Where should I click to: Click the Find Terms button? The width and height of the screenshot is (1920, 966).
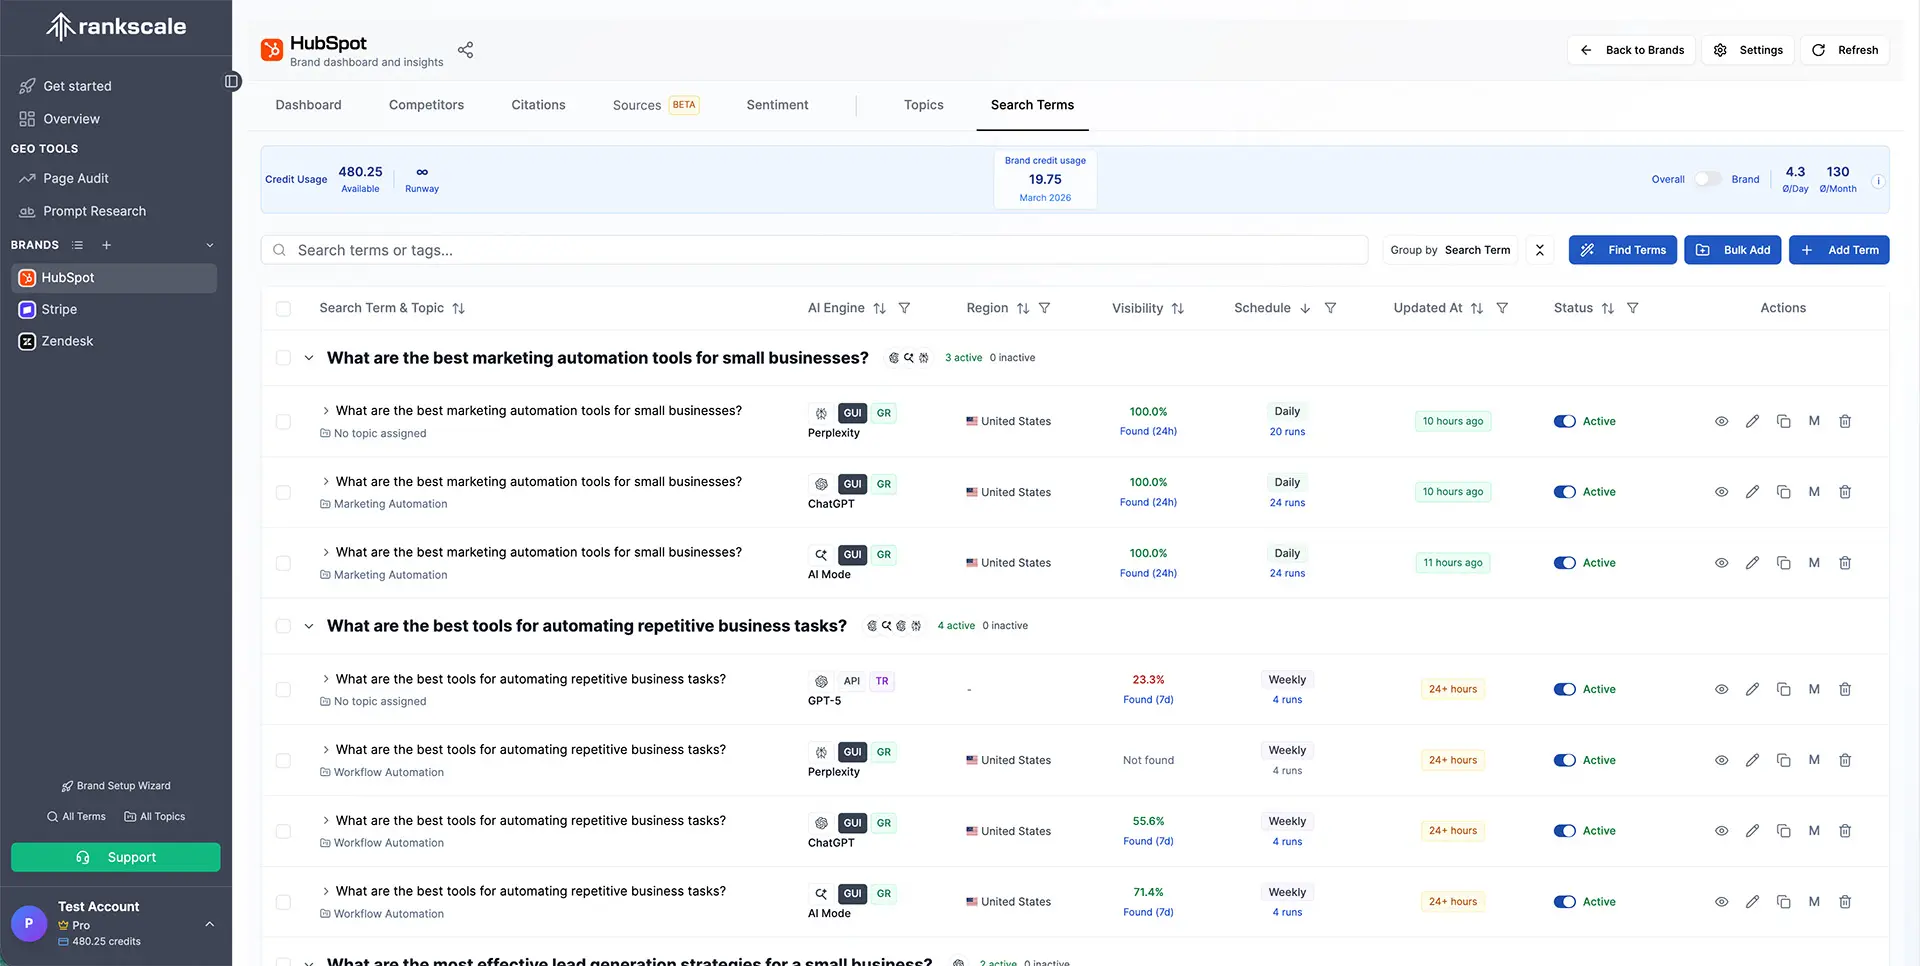pos(1622,250)
